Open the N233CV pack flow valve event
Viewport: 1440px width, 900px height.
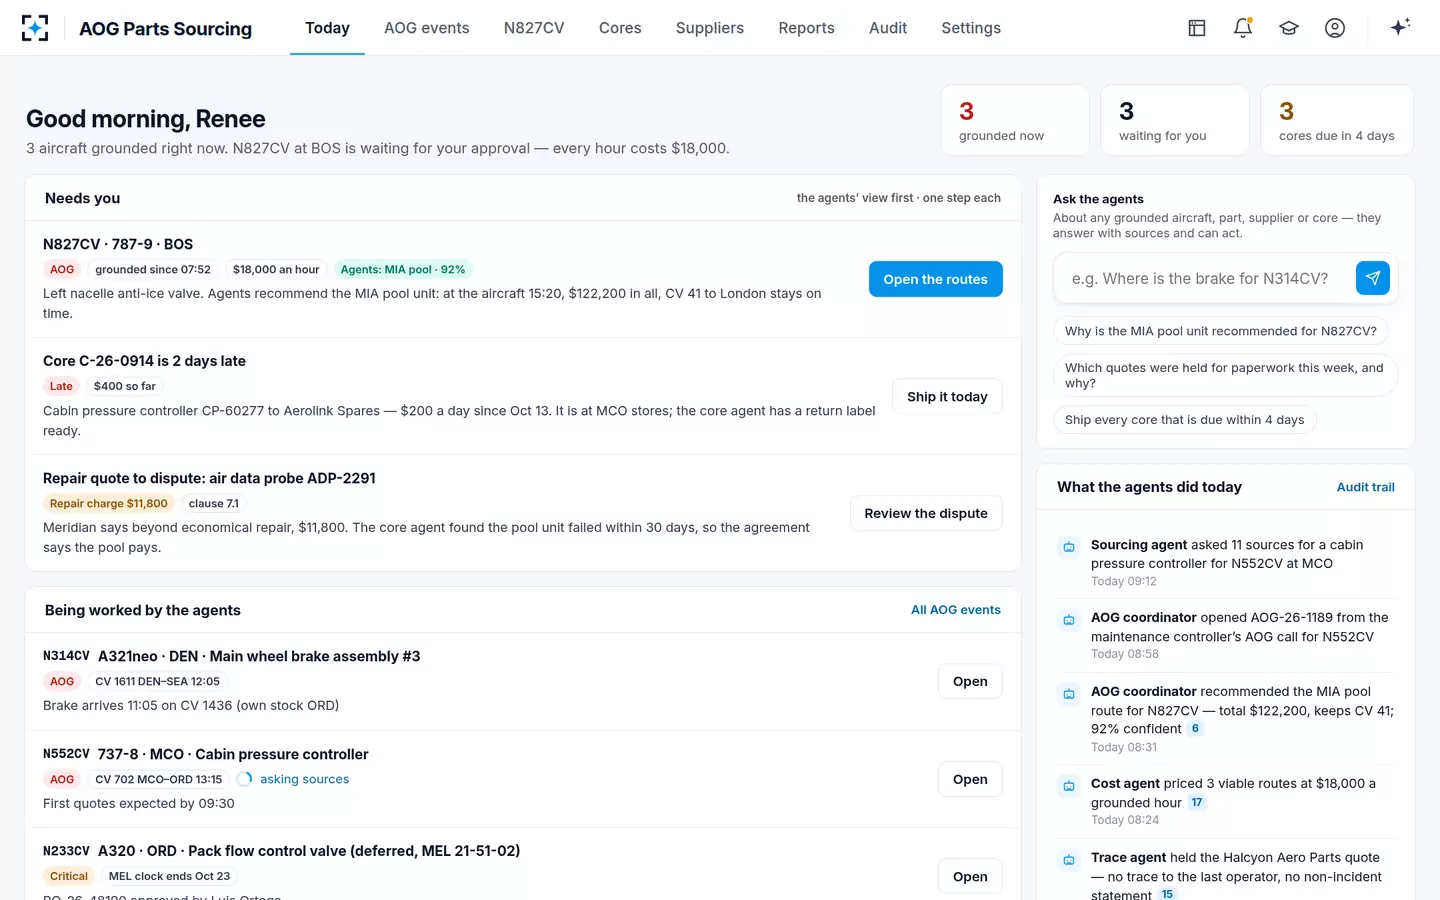point(970,877)
